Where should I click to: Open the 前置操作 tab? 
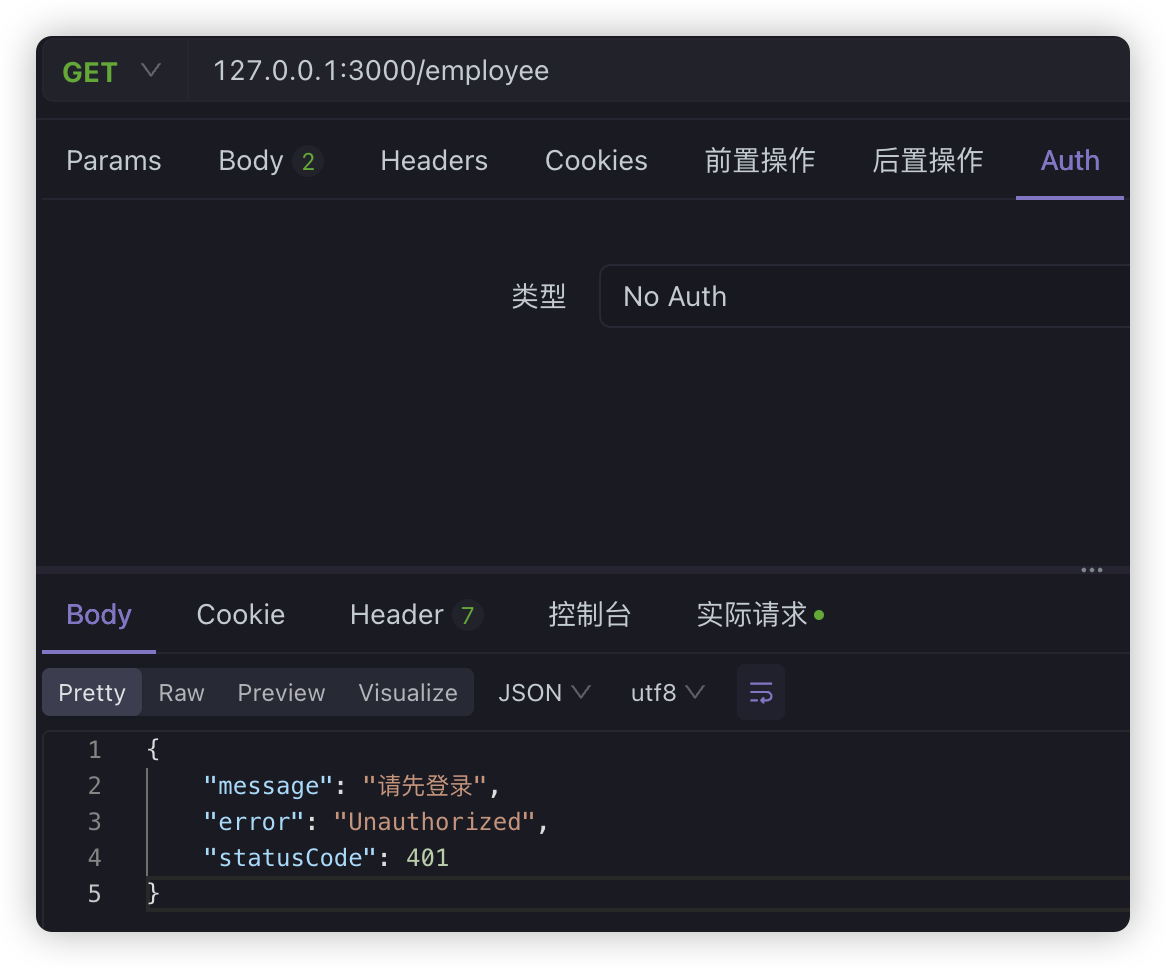pos(760,161)
